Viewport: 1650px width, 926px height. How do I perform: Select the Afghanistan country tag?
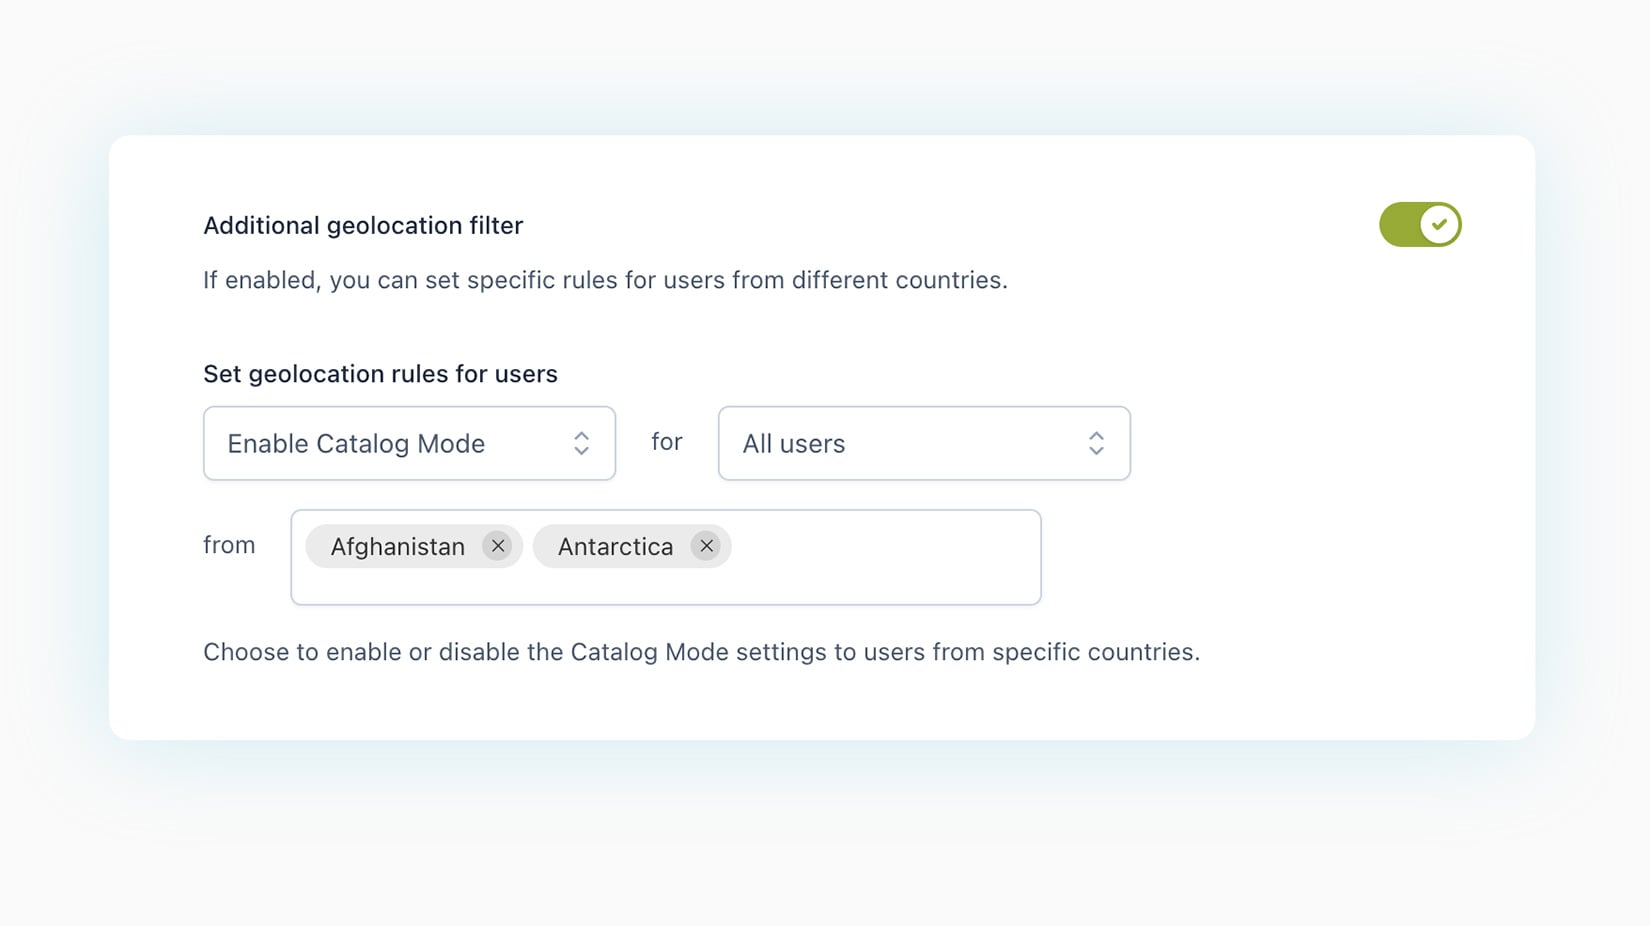[x=397, y=546]
